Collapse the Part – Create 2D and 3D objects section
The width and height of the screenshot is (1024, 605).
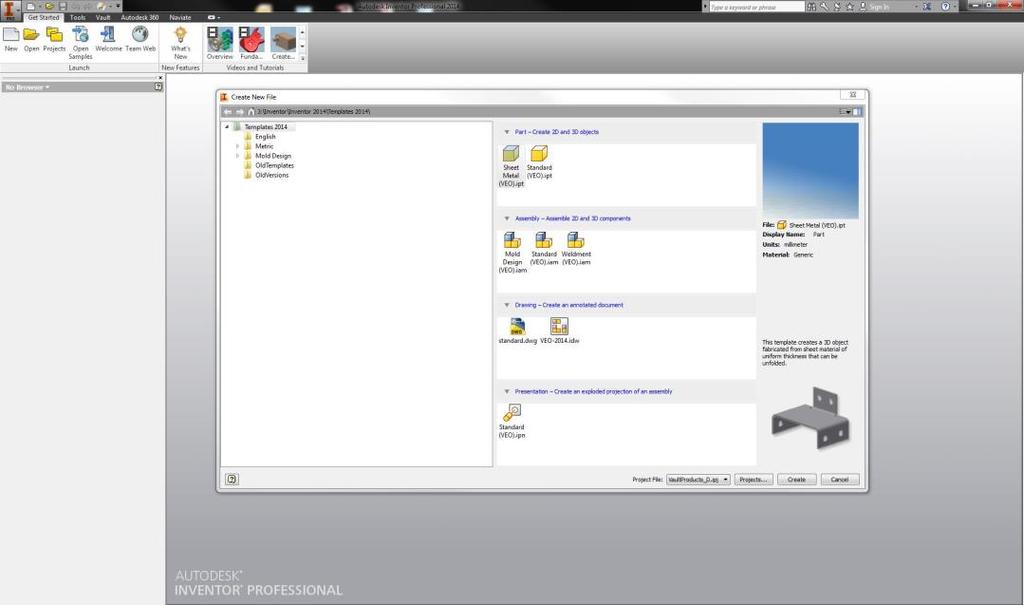pos(507,132)
